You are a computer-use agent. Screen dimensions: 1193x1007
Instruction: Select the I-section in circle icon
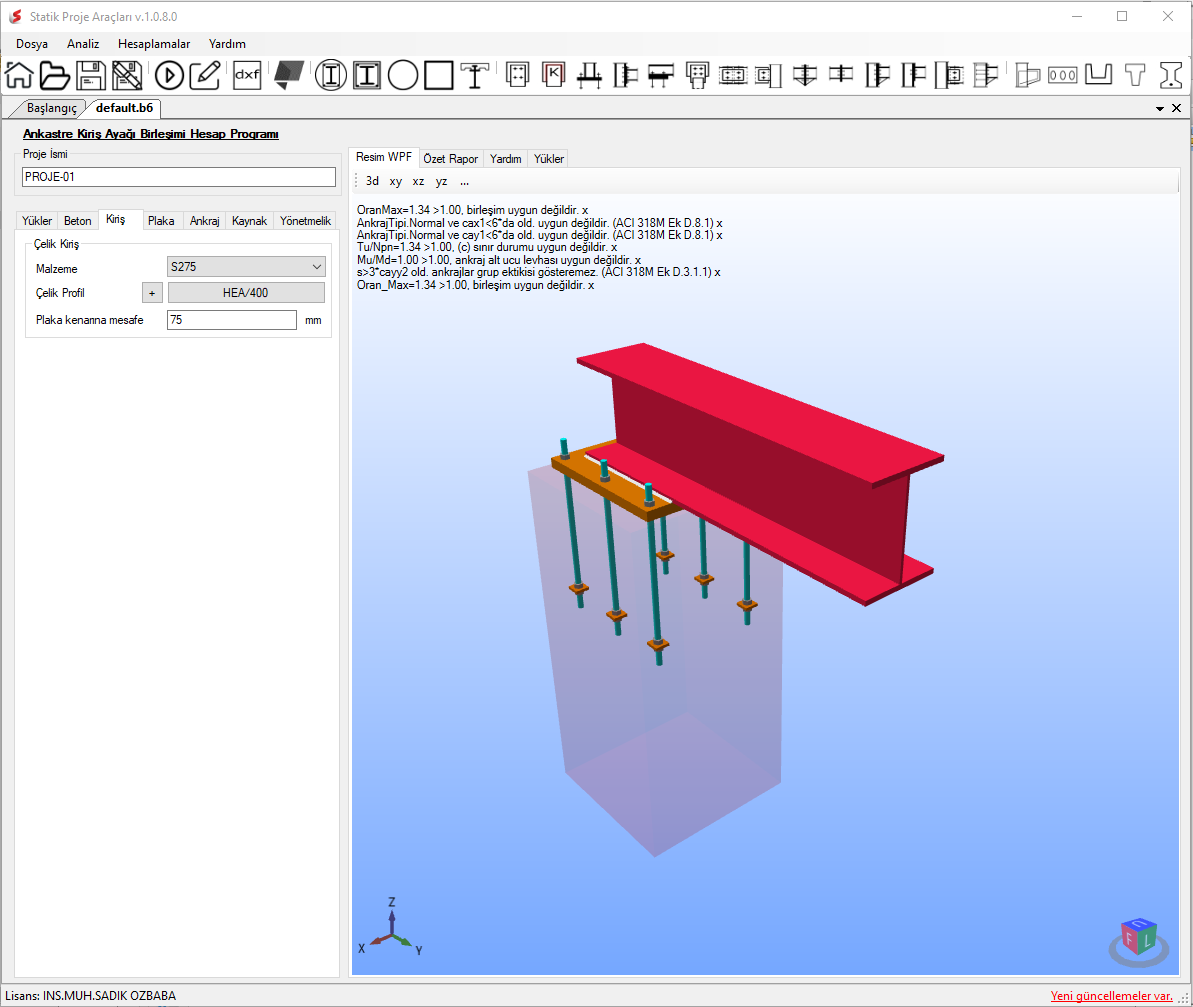(x=331, y=75)
